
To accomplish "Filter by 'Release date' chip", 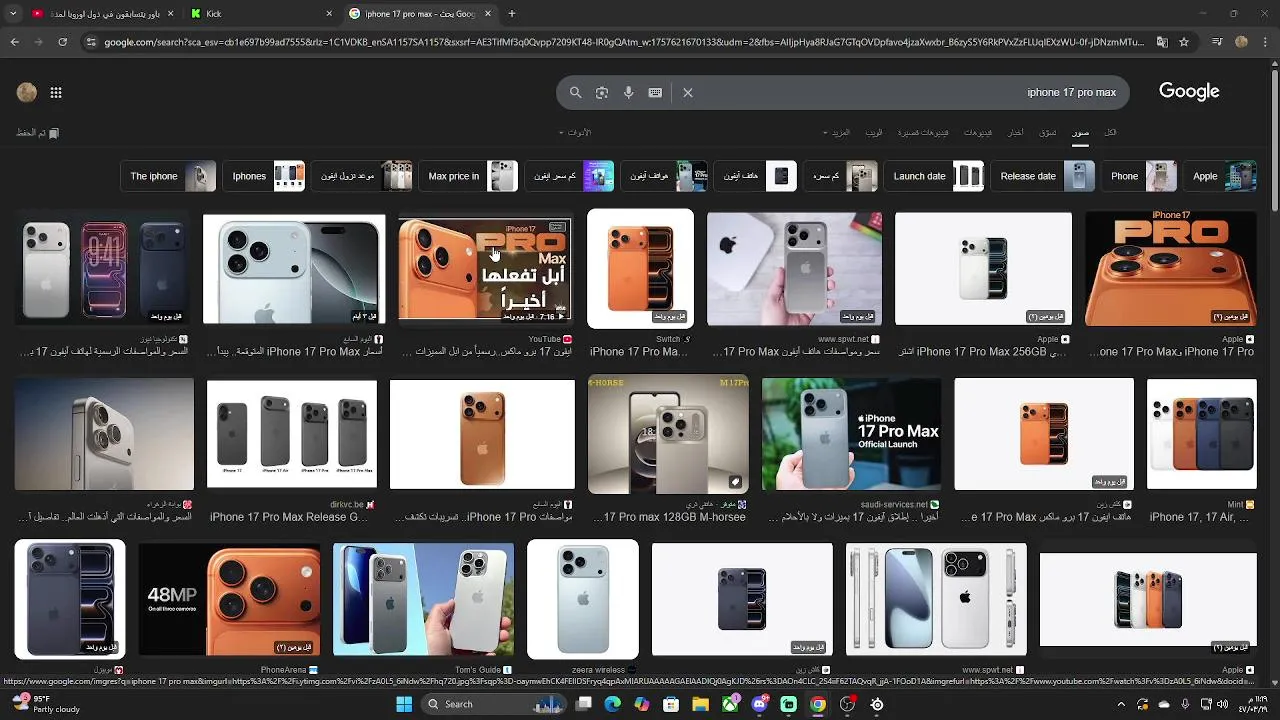I will click(1043, 176).
